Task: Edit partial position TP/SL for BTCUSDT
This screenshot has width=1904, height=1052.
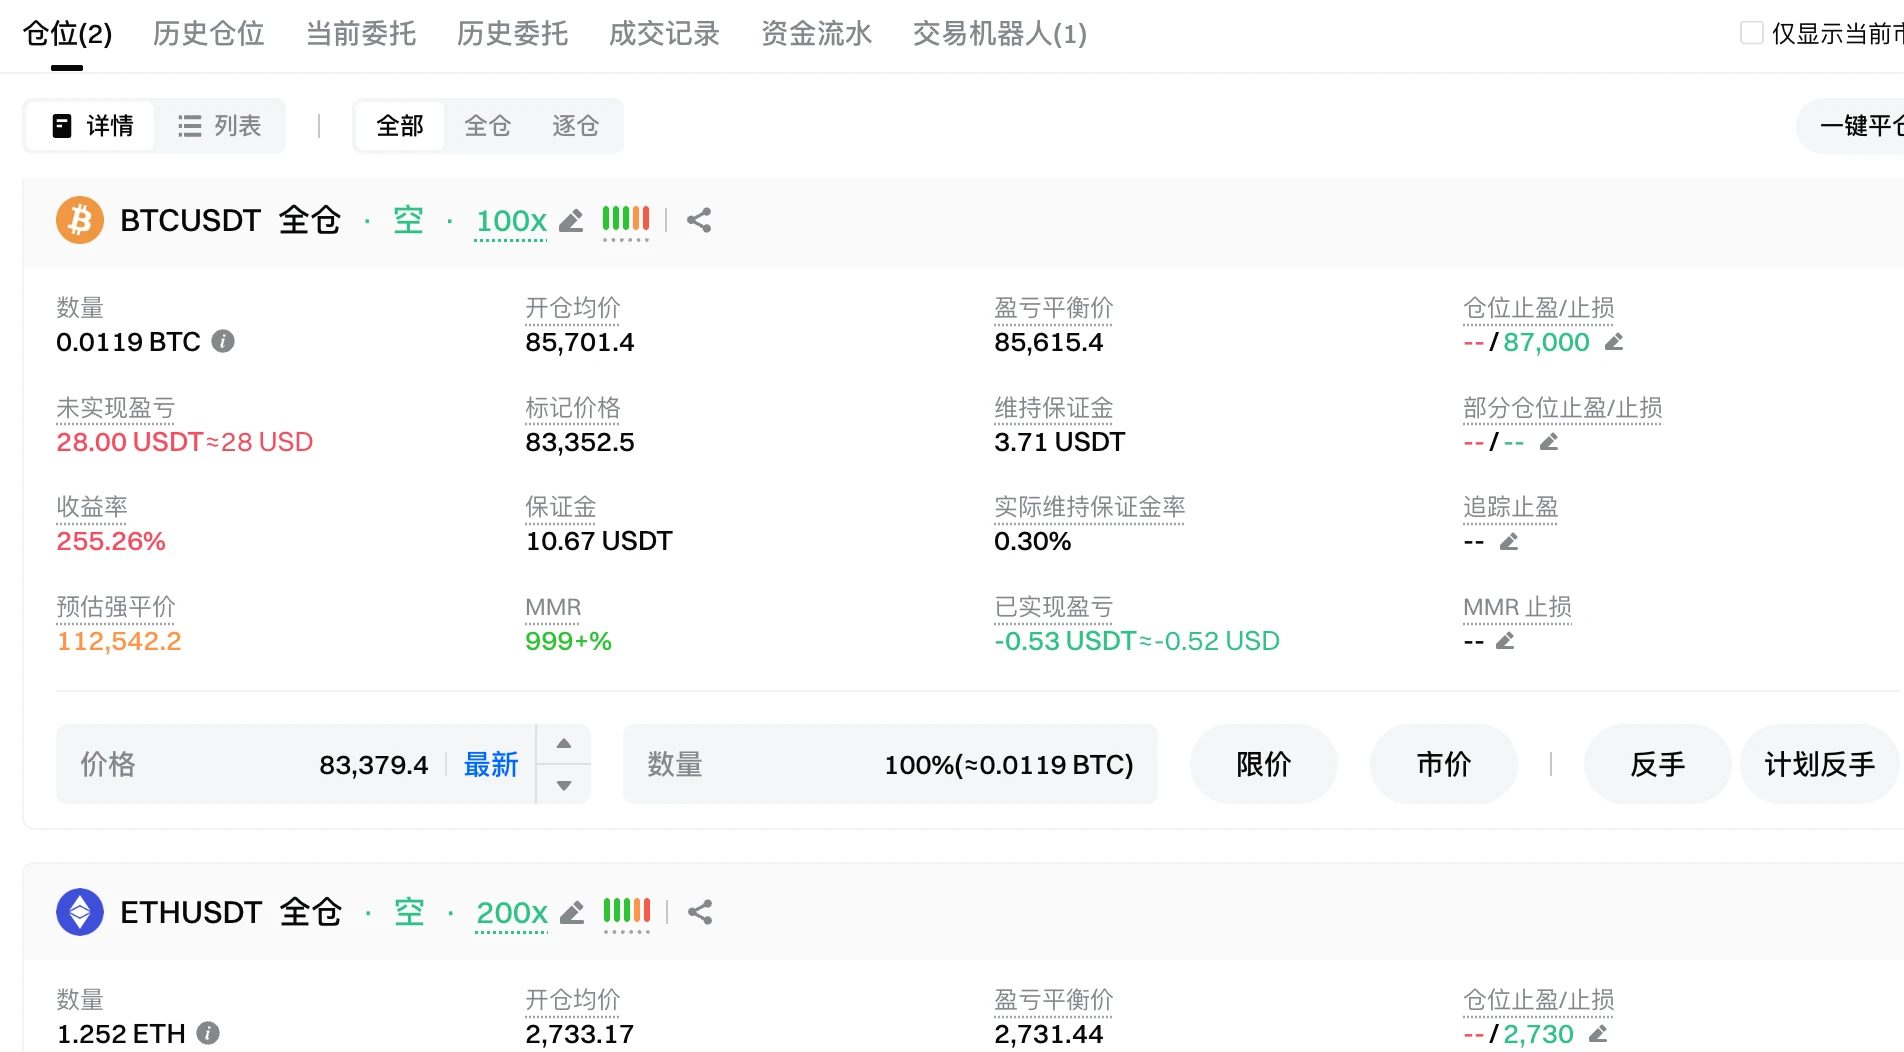Action: click(x=1549, y=442)
